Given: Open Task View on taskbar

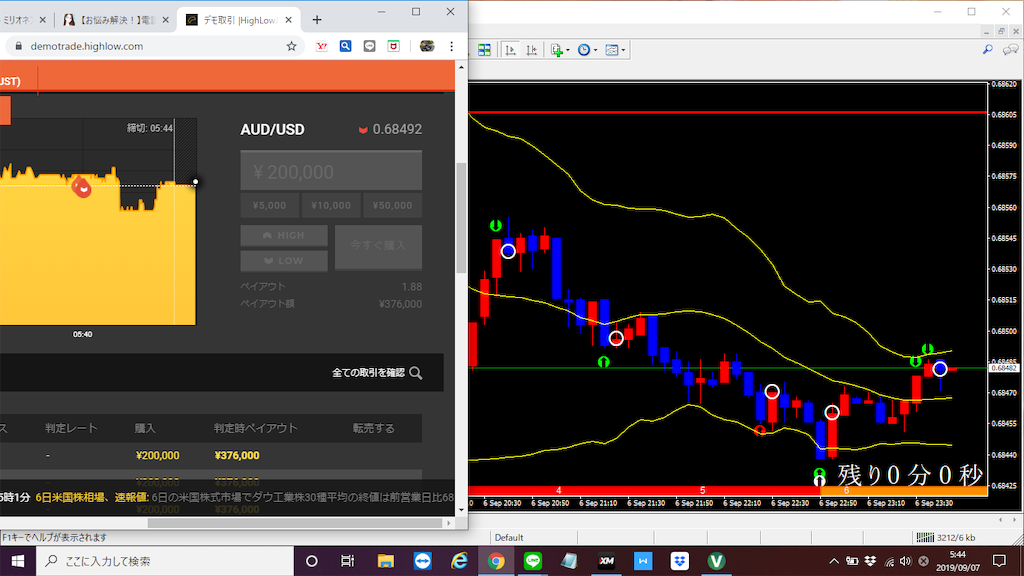Looking at the screenshot, I should click(347, 561).
